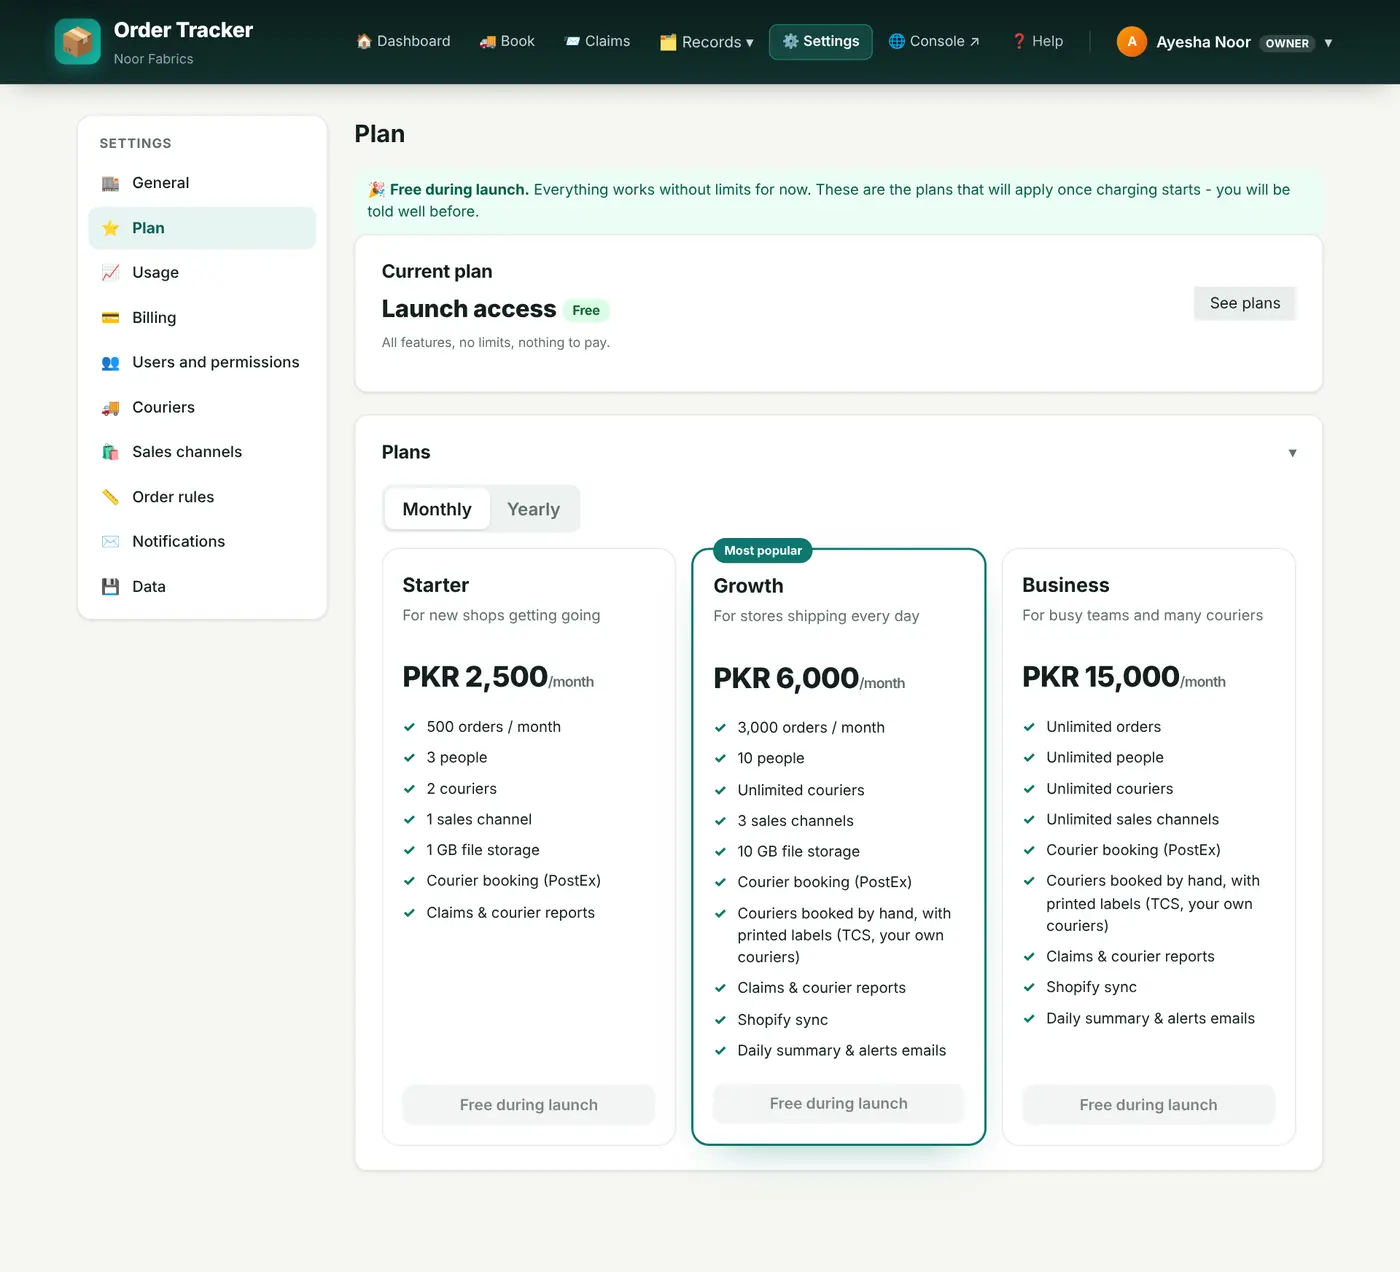Click the Help question mark icon
Viewport: 1400px width, 1272px height.
pos(1019,41)
